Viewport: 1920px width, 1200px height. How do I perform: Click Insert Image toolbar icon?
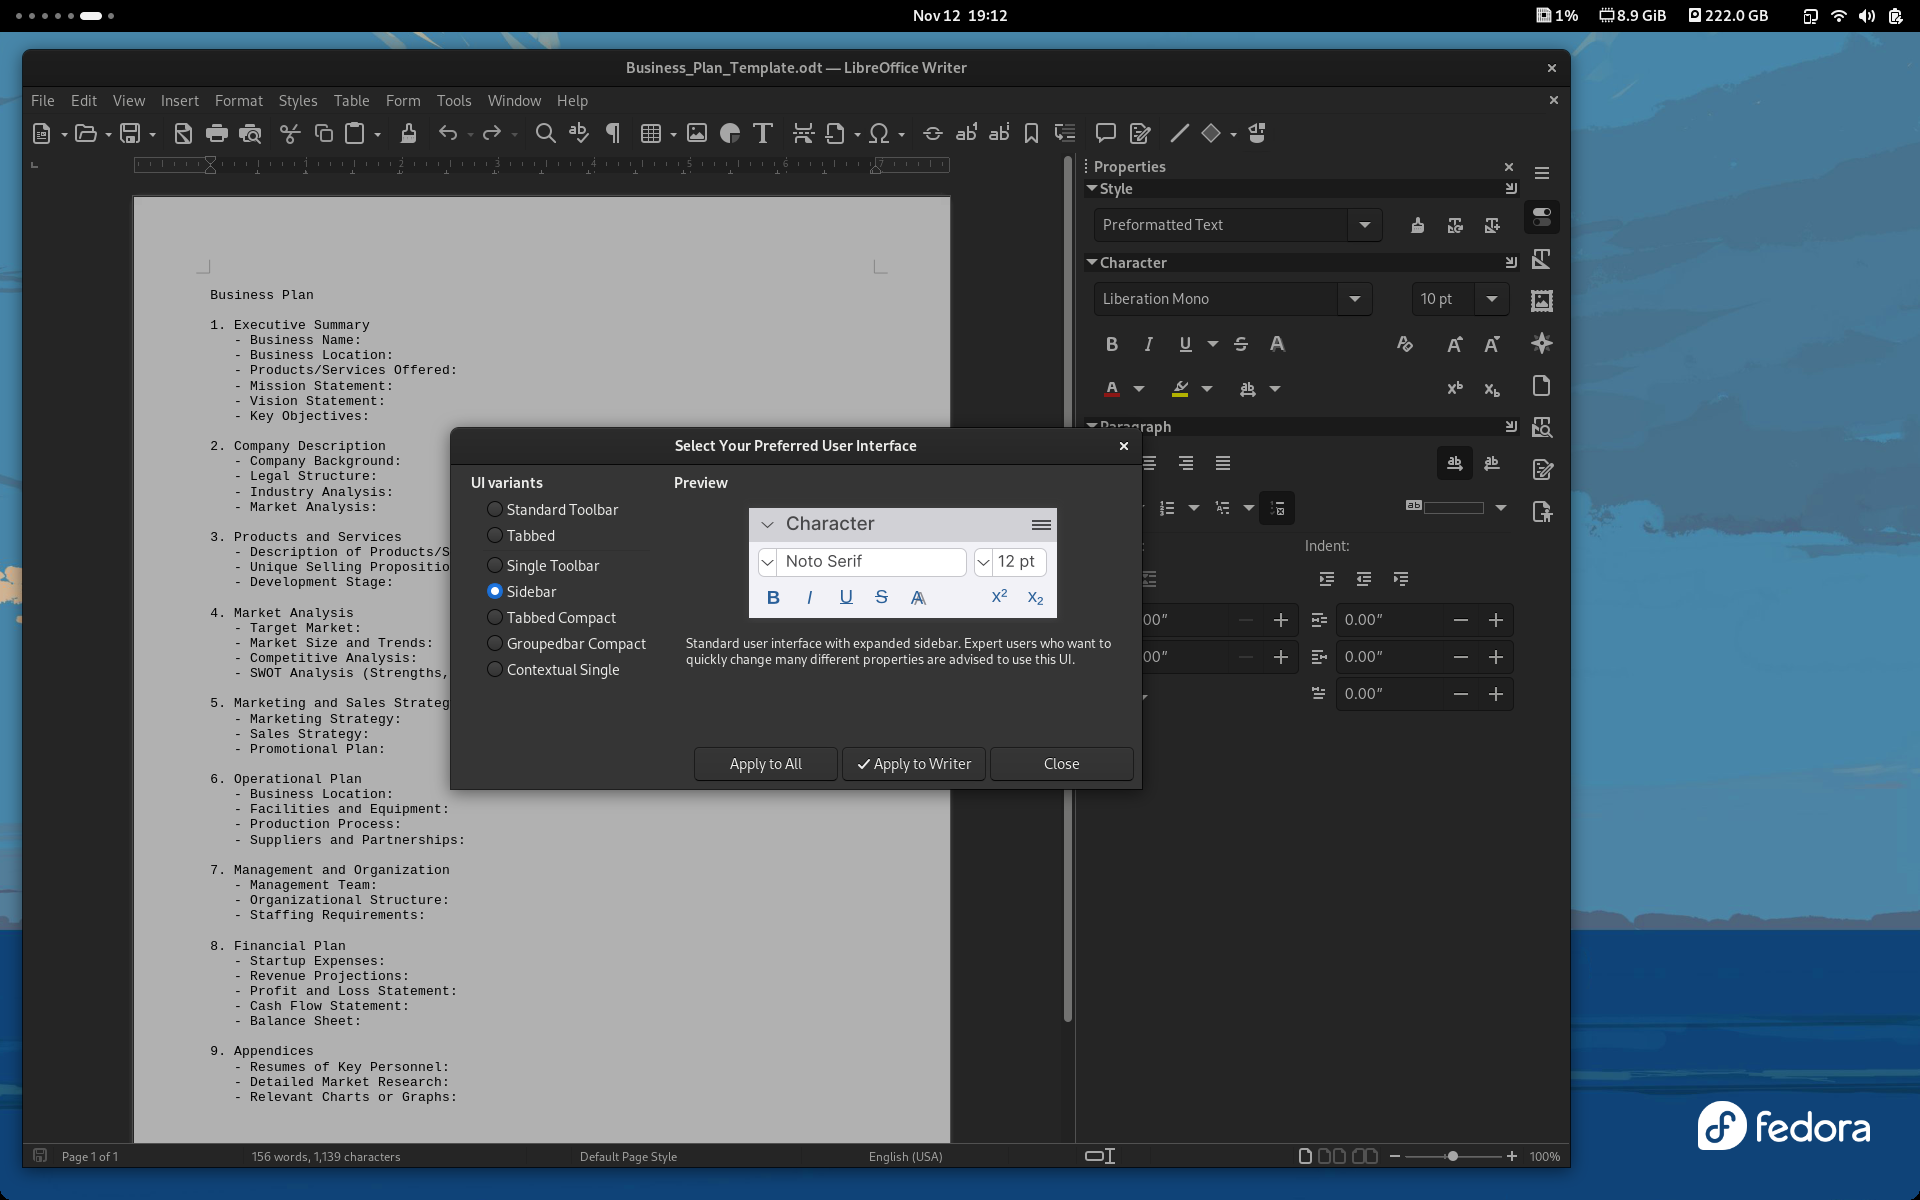point(697,133)
